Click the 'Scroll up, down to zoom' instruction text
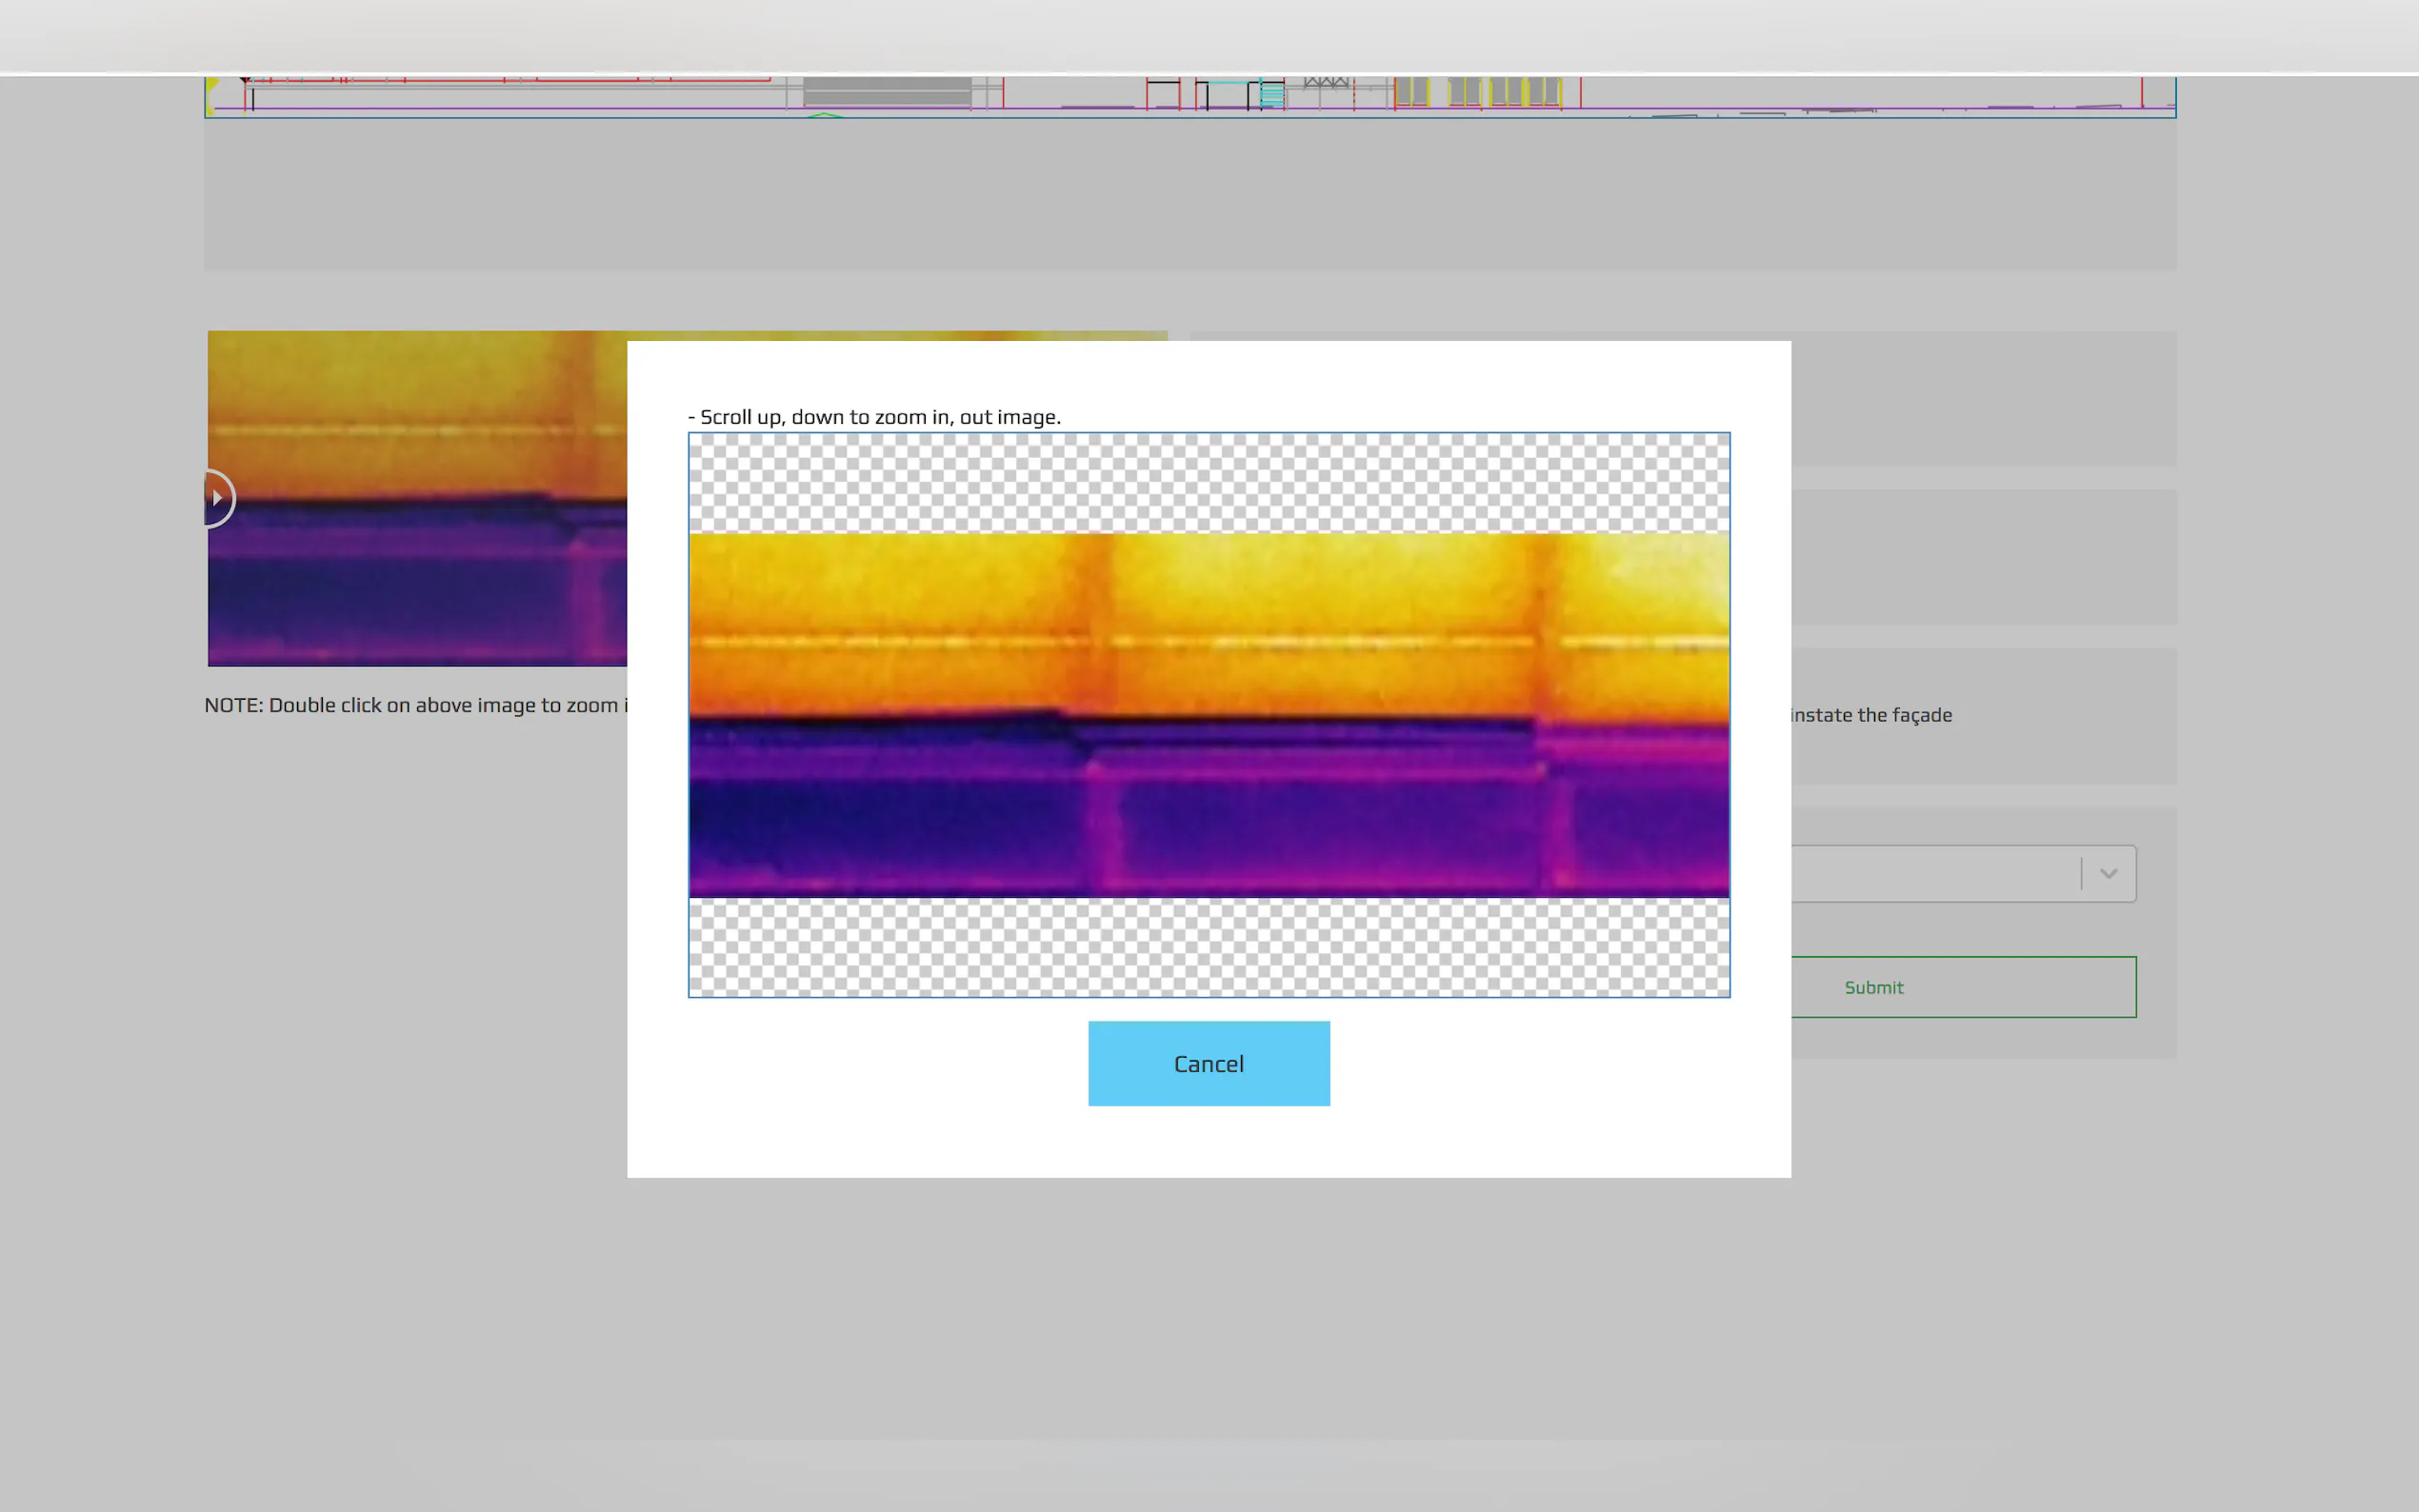 click(875, 417)
